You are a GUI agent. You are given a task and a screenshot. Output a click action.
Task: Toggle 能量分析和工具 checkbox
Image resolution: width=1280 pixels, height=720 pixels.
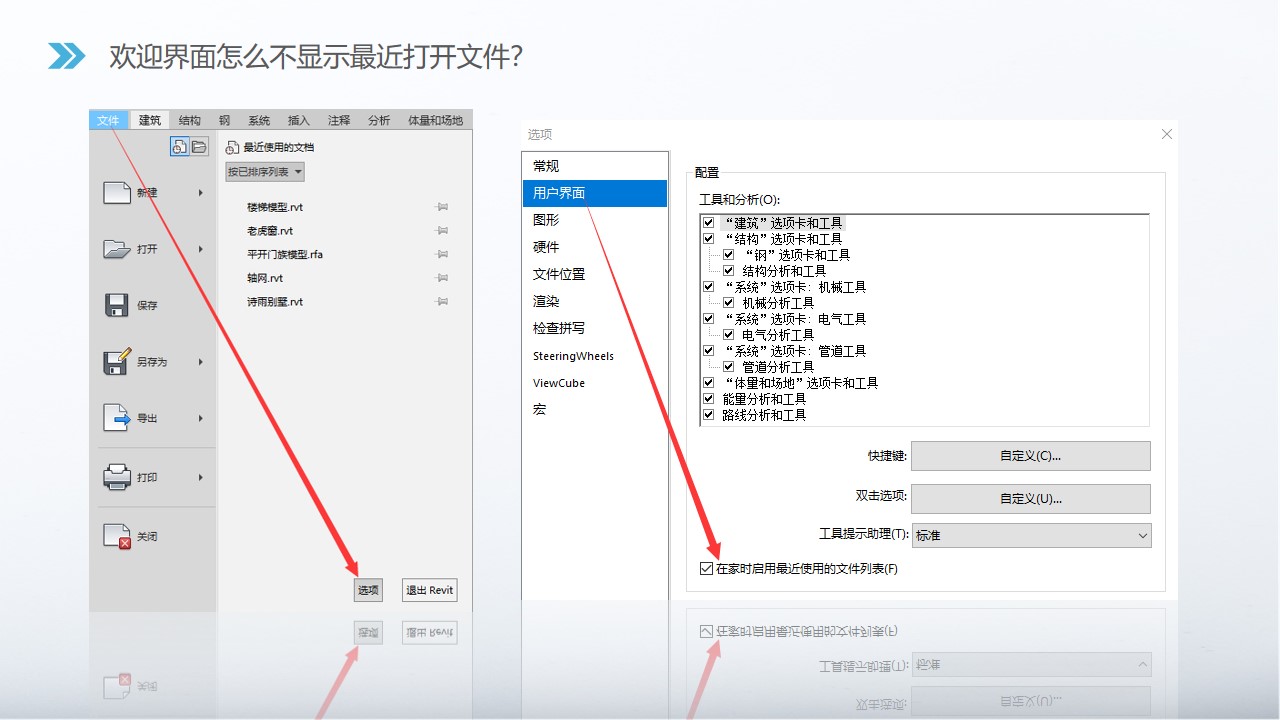(x=709, y=399)
